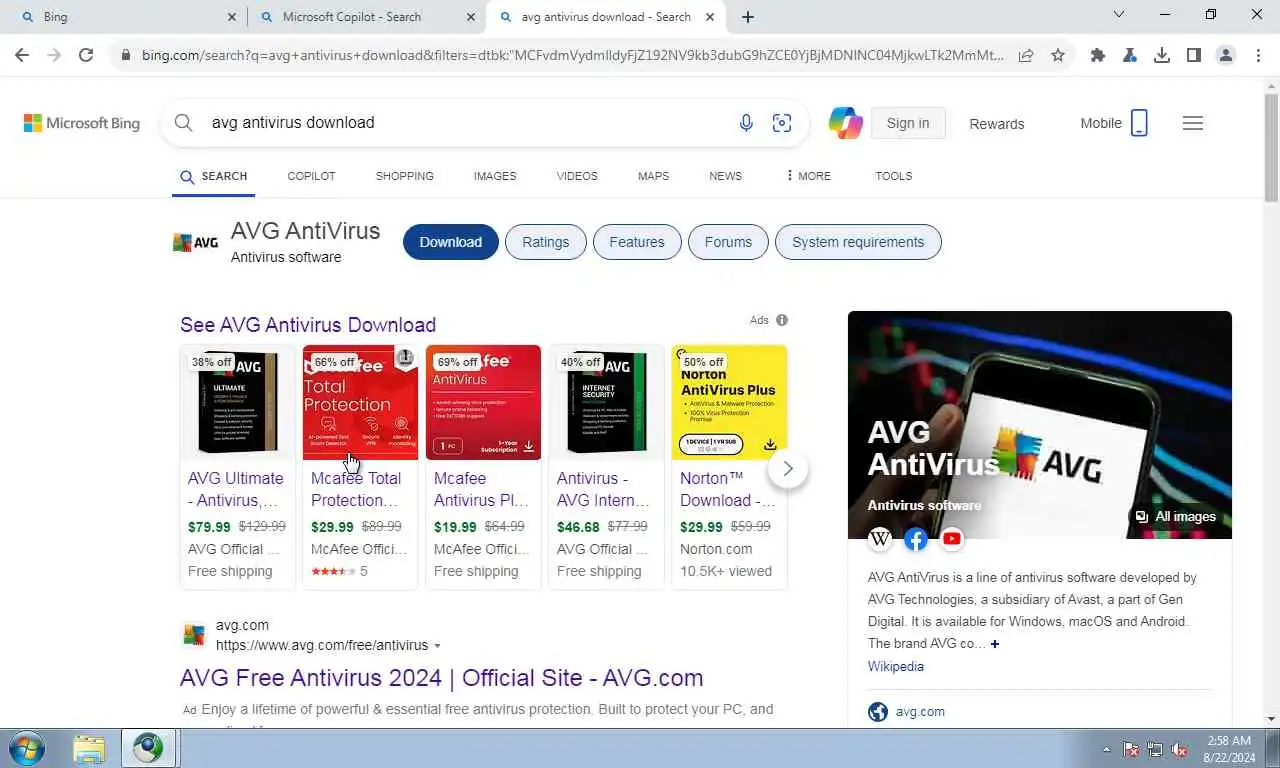Viewport: 1280px width, 768px height.
Task: Open avg.com link in side panel
Action: pos(920,712)
